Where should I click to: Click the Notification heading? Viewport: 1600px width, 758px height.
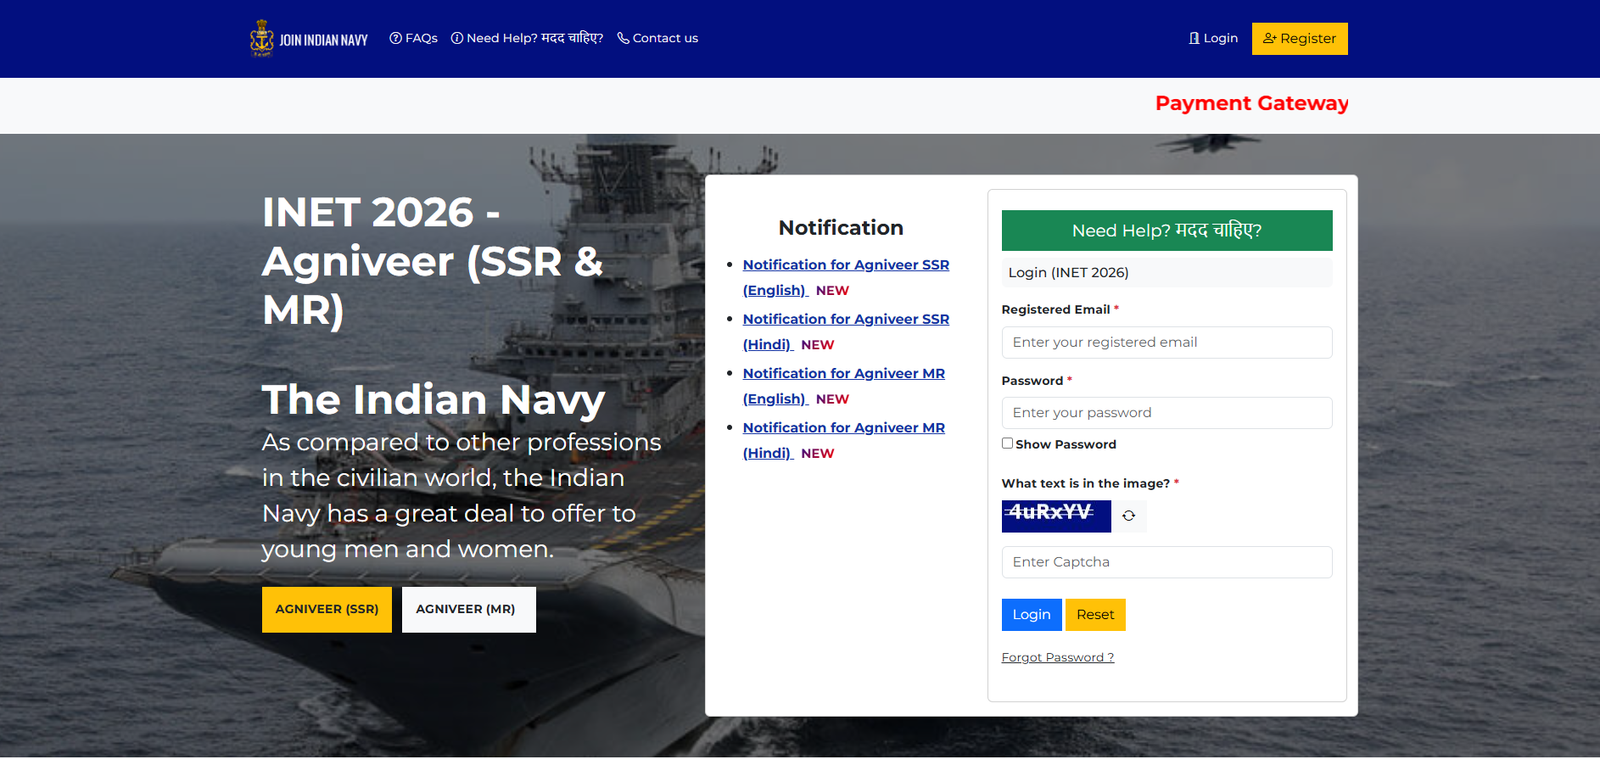841,228
